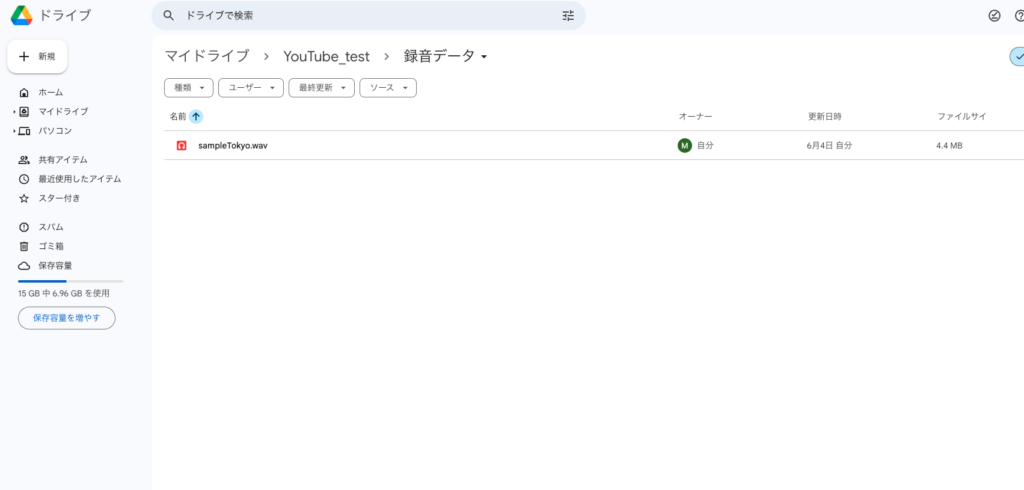1024x490 pixels.
Task: Open advanced search filter options icon
Action: click(568, 16)
